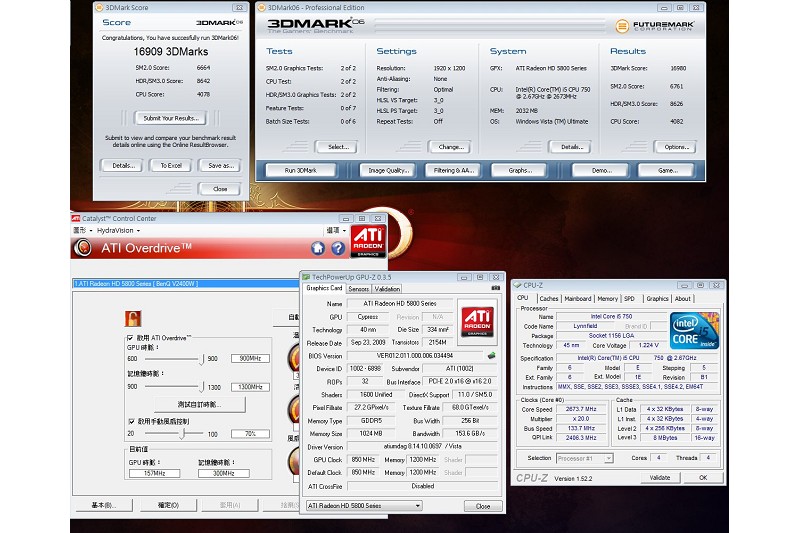The image size is (800, 533).
Task: Click the ATI Radeon logo in GPU-Z
Action: (477, 321)
